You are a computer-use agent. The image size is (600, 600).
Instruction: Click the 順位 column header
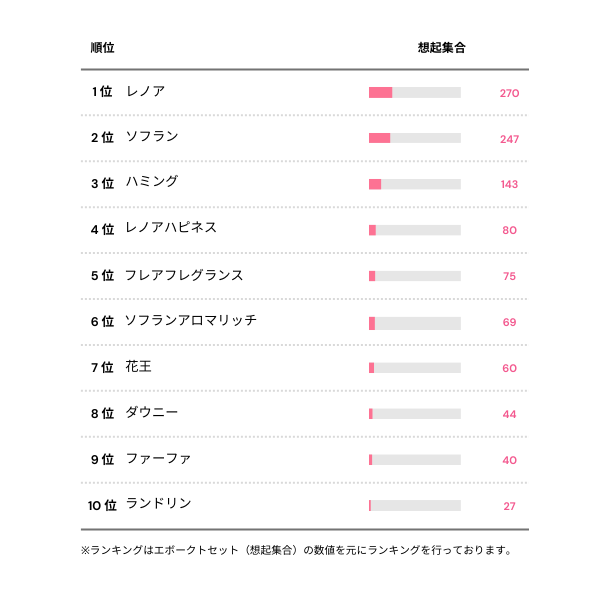tap(102, 48)
